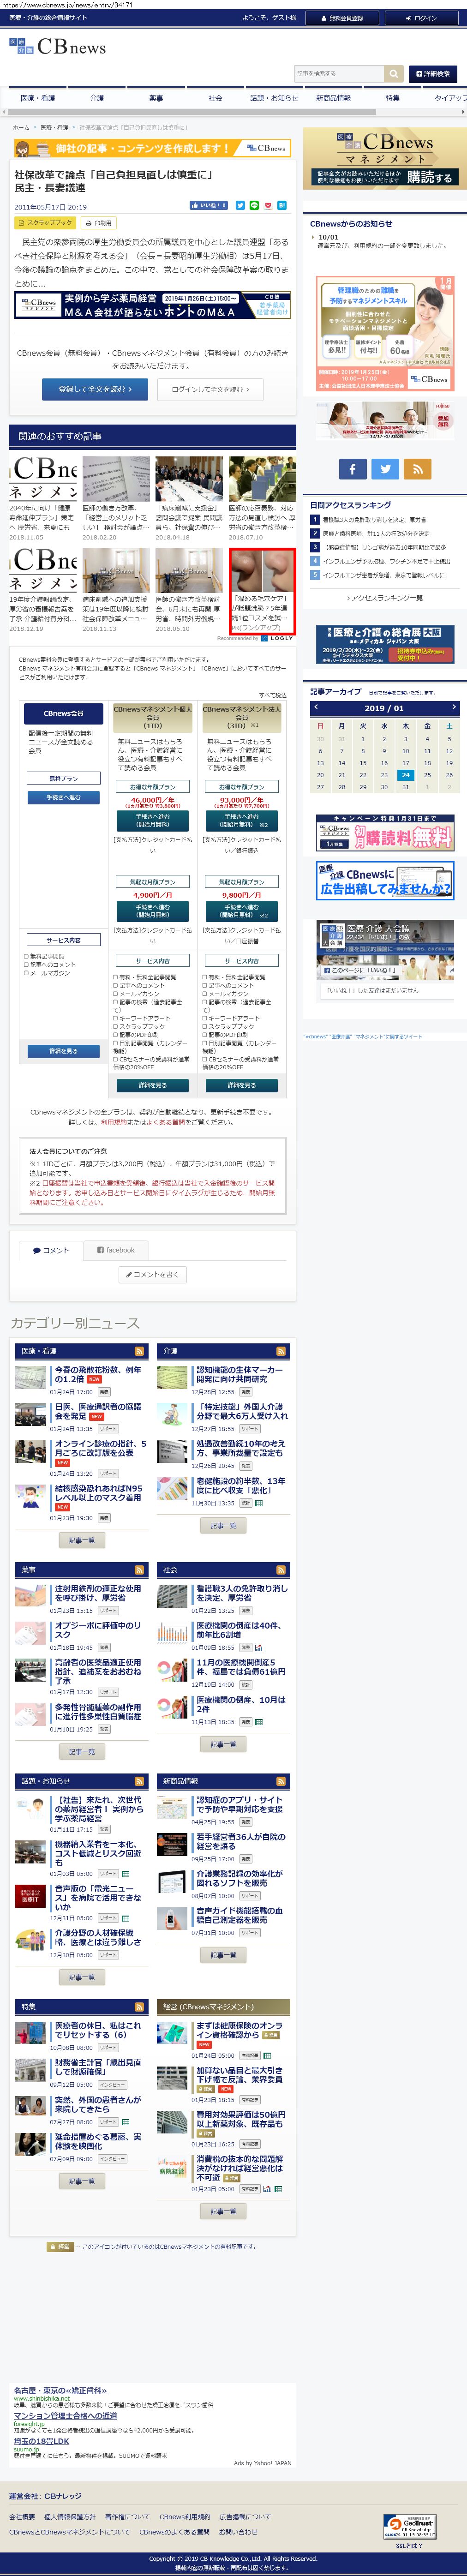This screenshot has height=2576, width=467.
Task: Open 記事一覧 under 薬事 section
Action: click(82, 1752)
